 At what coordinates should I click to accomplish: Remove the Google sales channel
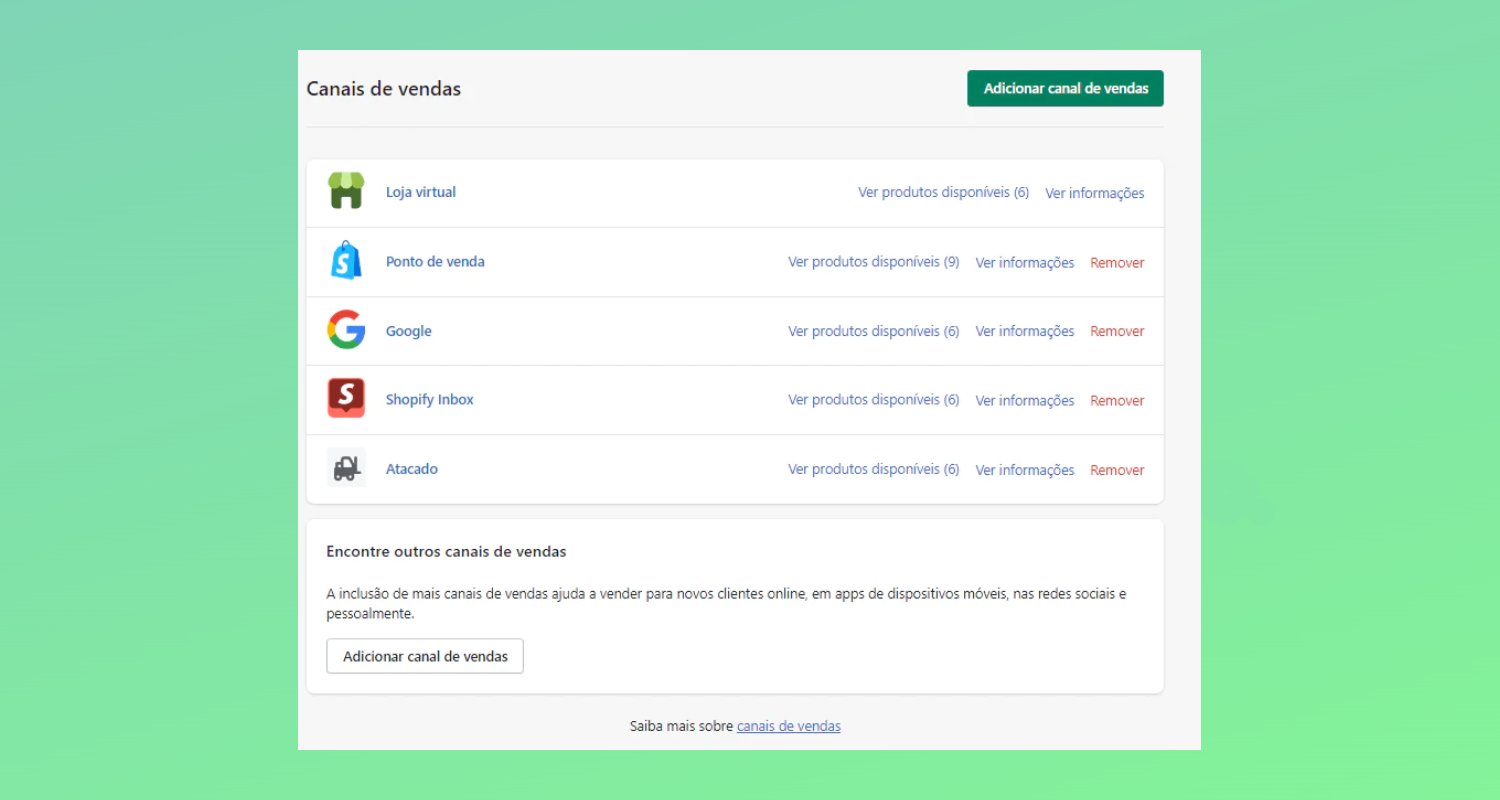click(1117, 331)
